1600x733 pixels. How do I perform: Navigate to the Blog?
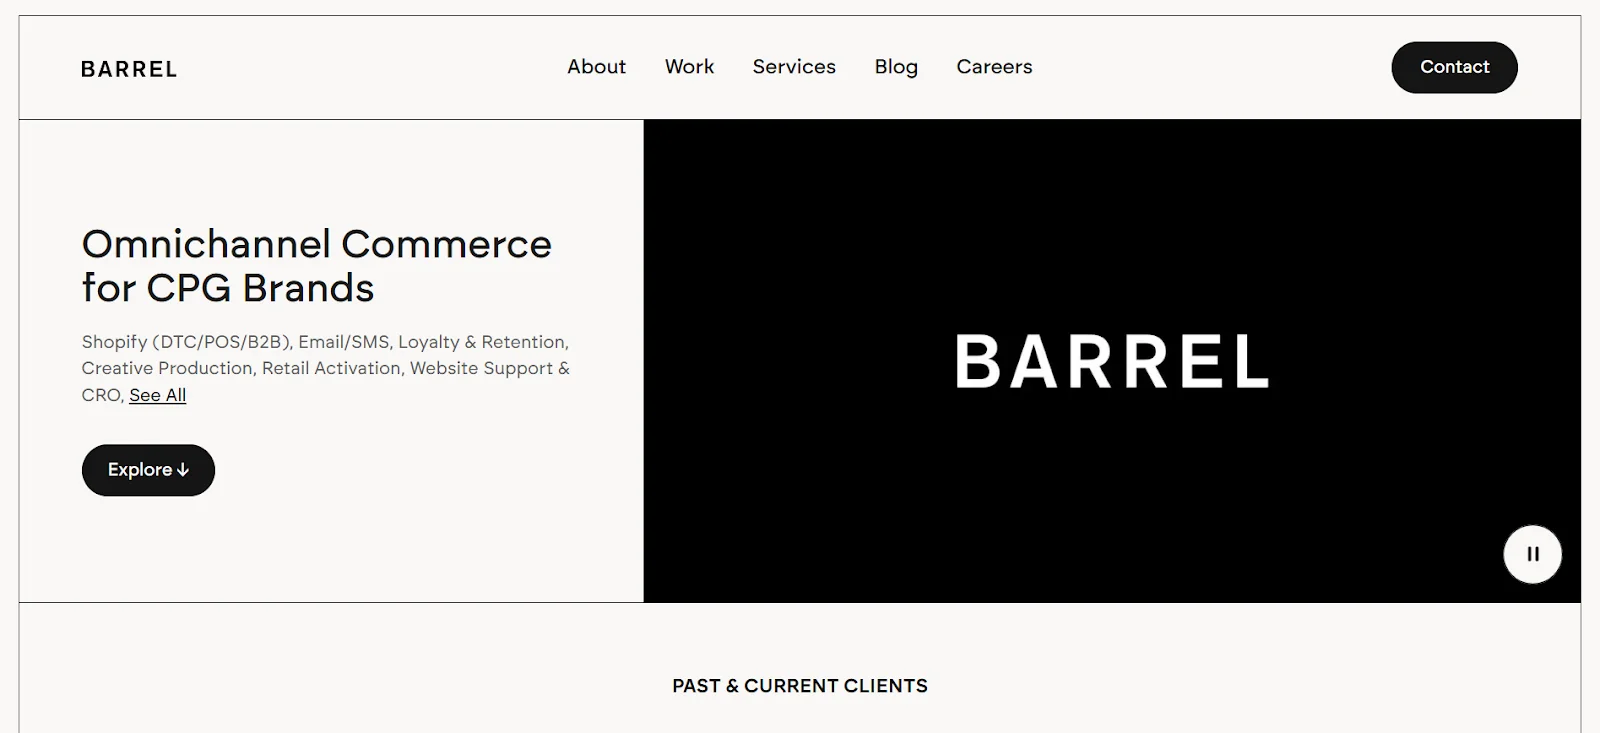click(x=896, y=67)
